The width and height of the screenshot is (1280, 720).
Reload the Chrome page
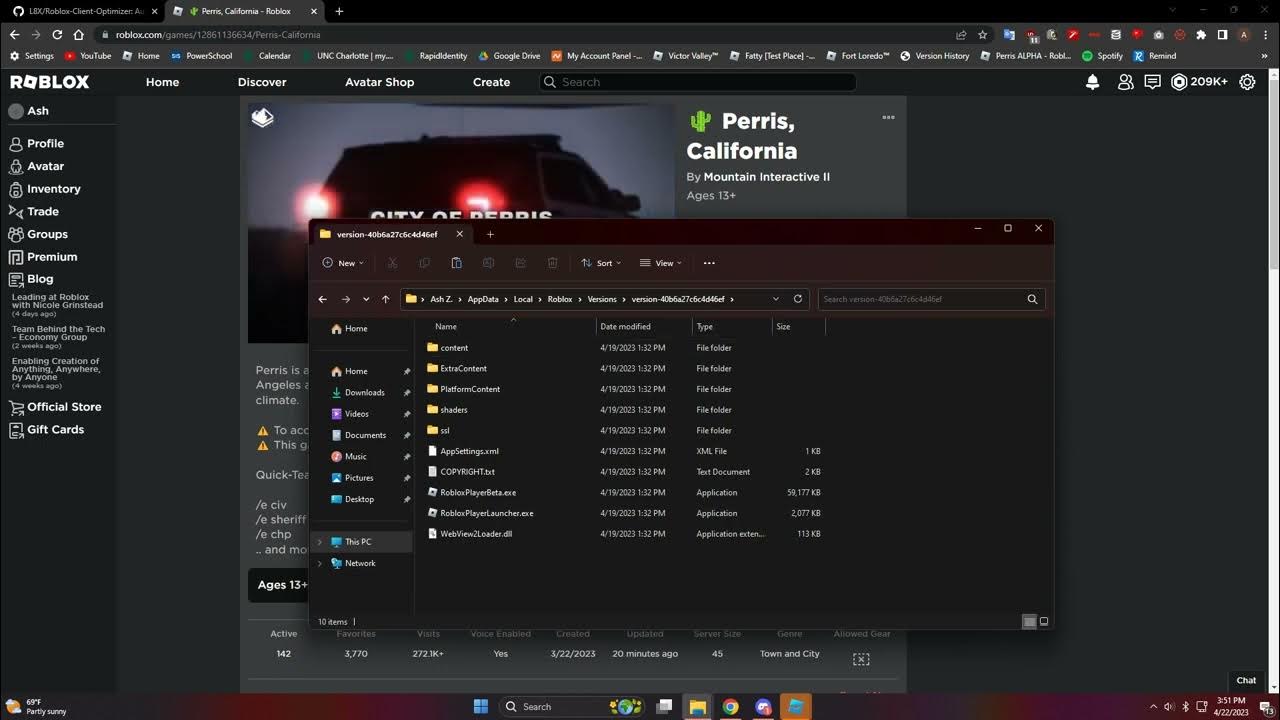[57, 35]
